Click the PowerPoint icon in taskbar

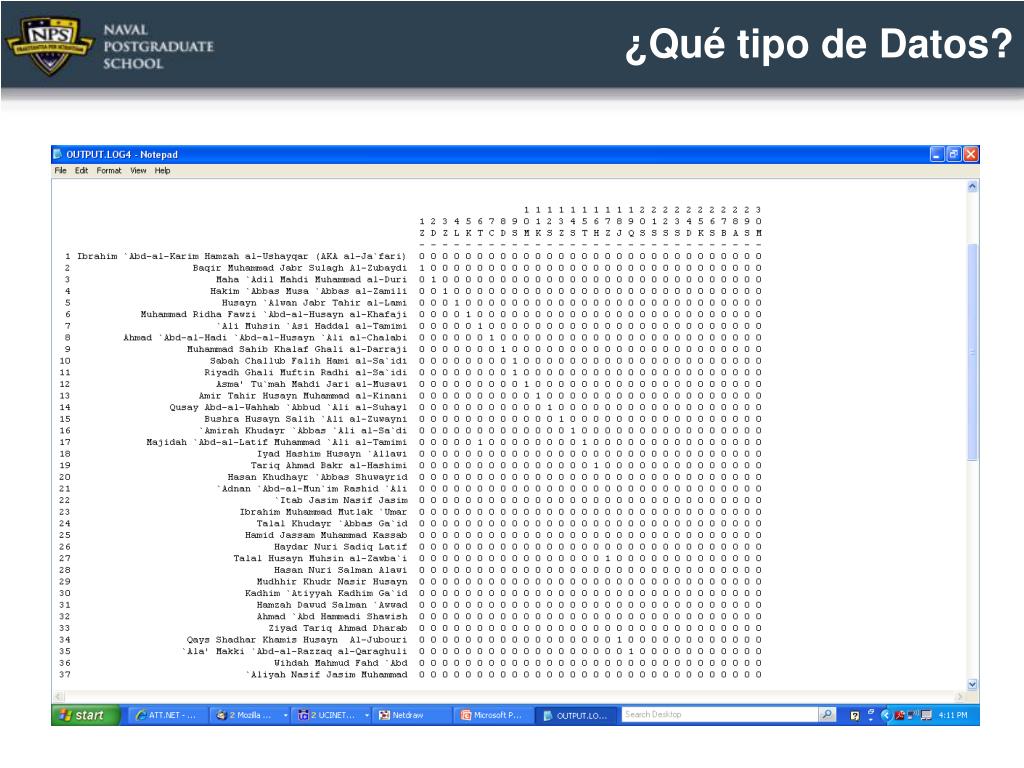pyautogui.click(x=466, y=715)
